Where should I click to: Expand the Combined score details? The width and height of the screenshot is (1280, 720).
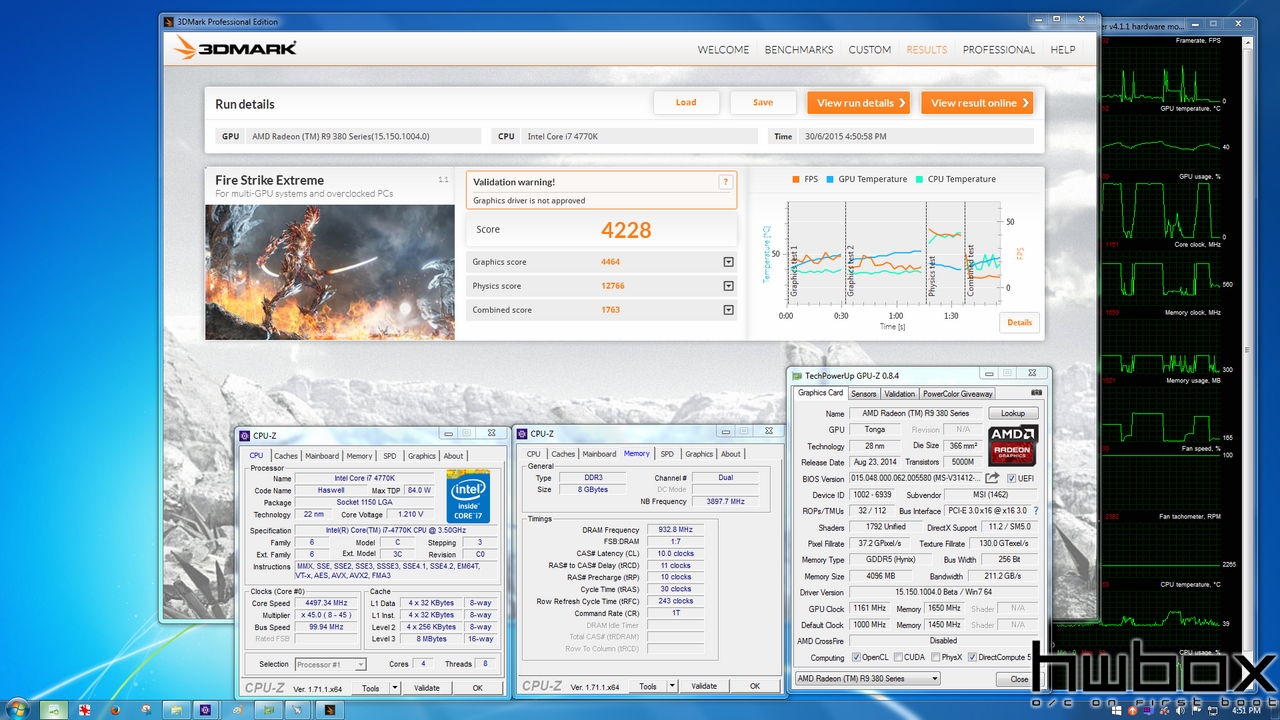tap(729, 310)
